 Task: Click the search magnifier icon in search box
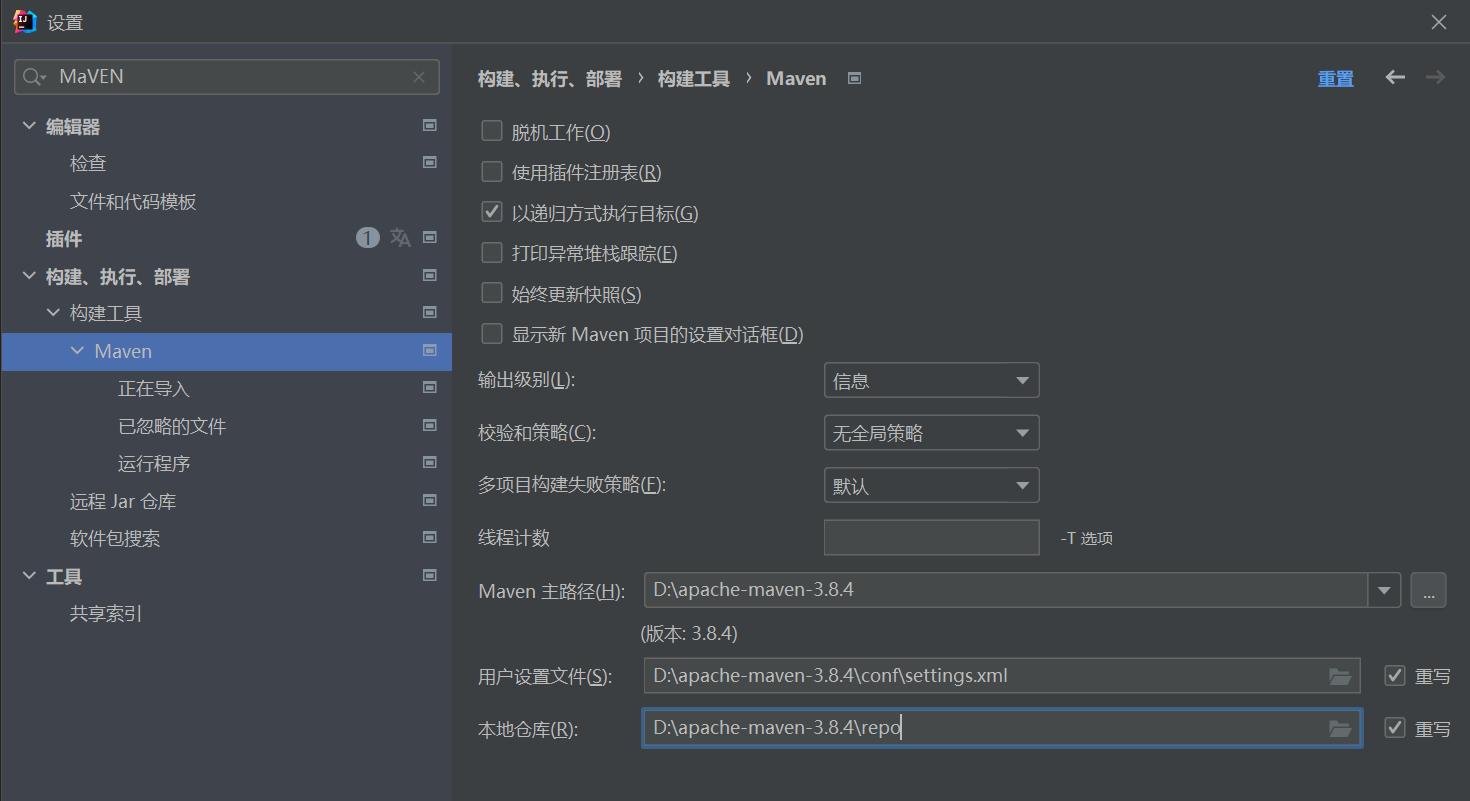click(34, 77)
